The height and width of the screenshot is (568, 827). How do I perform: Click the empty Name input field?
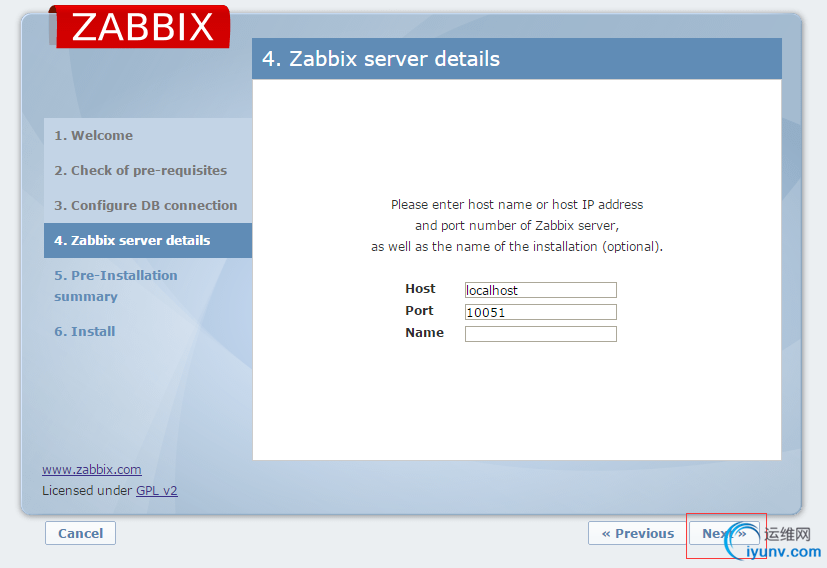click(541, 334)
